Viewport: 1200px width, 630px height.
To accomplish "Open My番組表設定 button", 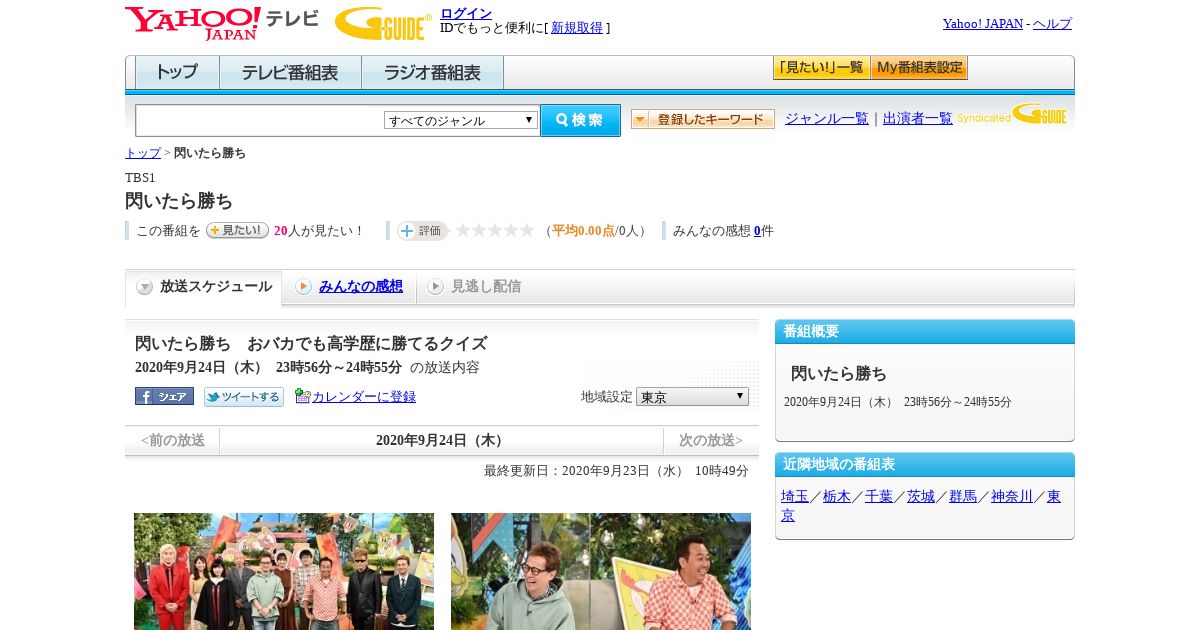I will [x=919, y=68].
